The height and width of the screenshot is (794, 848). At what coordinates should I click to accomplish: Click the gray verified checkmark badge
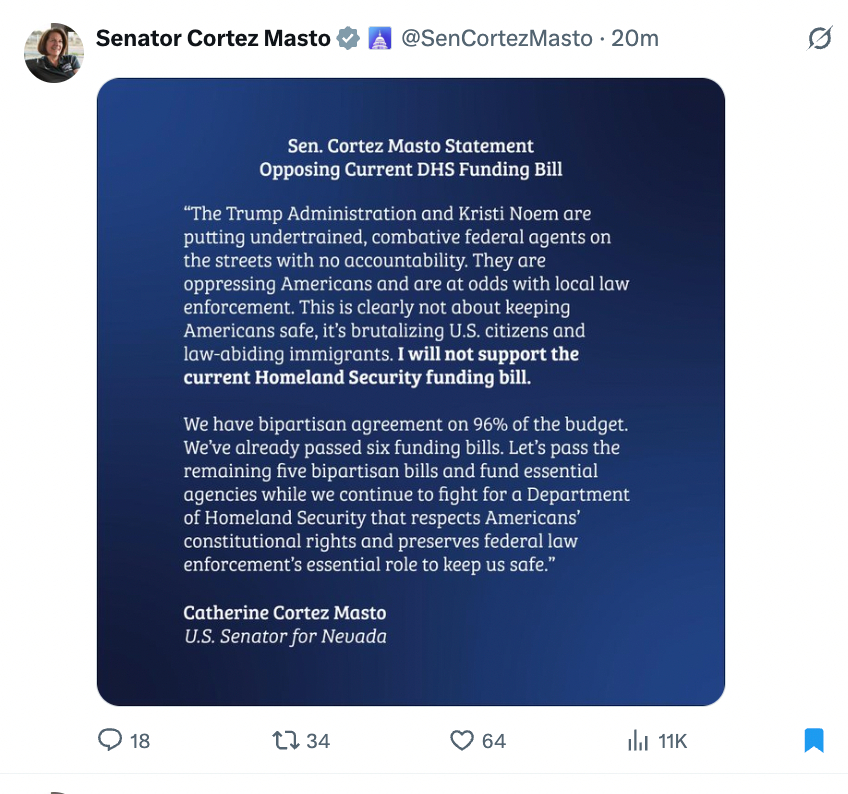coord(348,39)
